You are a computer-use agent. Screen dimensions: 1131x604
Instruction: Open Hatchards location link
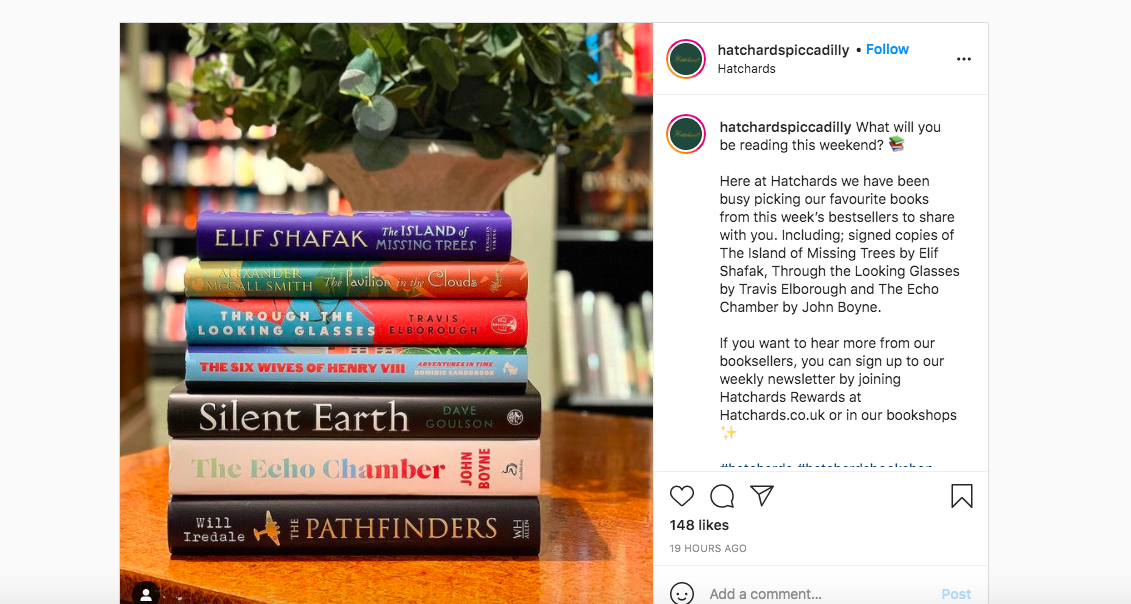coord(747,69)
